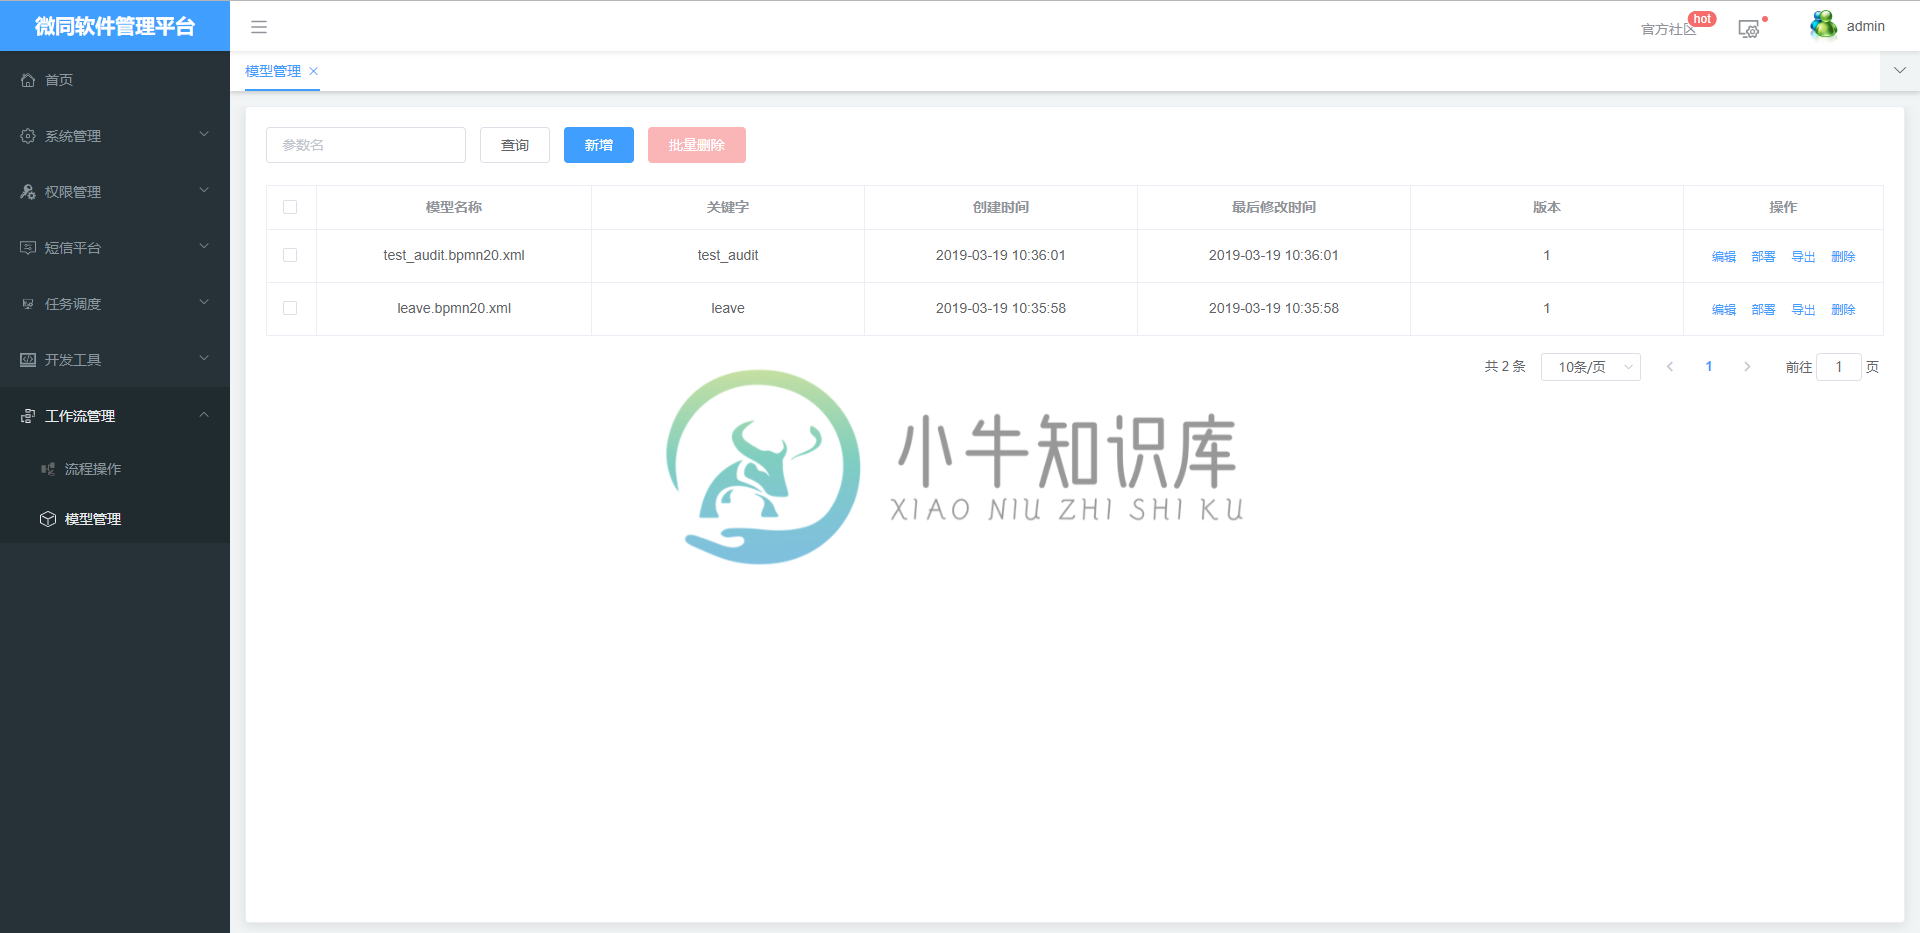Click 导出 for leave.bpmn20.xml
This screenshot has width=1920, height=933.
[x=1804, y=310]
